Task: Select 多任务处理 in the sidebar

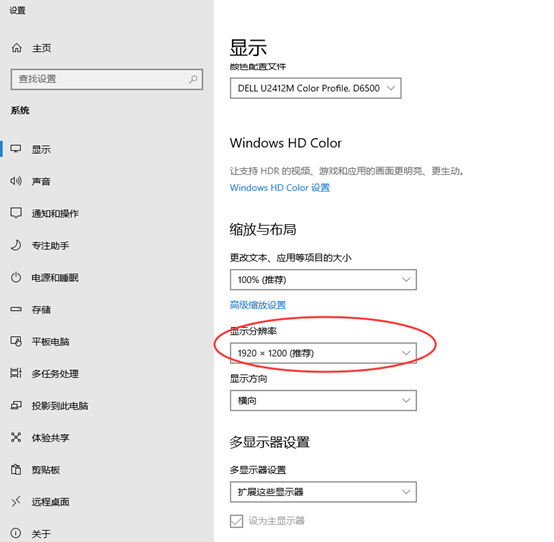Action: tap(55, 373)
